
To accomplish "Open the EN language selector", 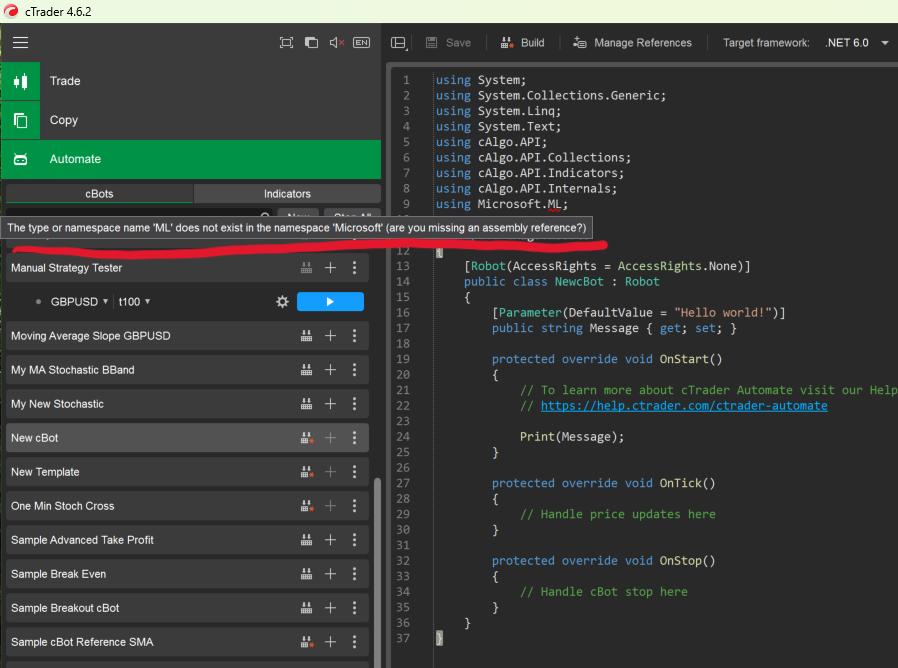I will pyautogui.click(x=361, y=42).
